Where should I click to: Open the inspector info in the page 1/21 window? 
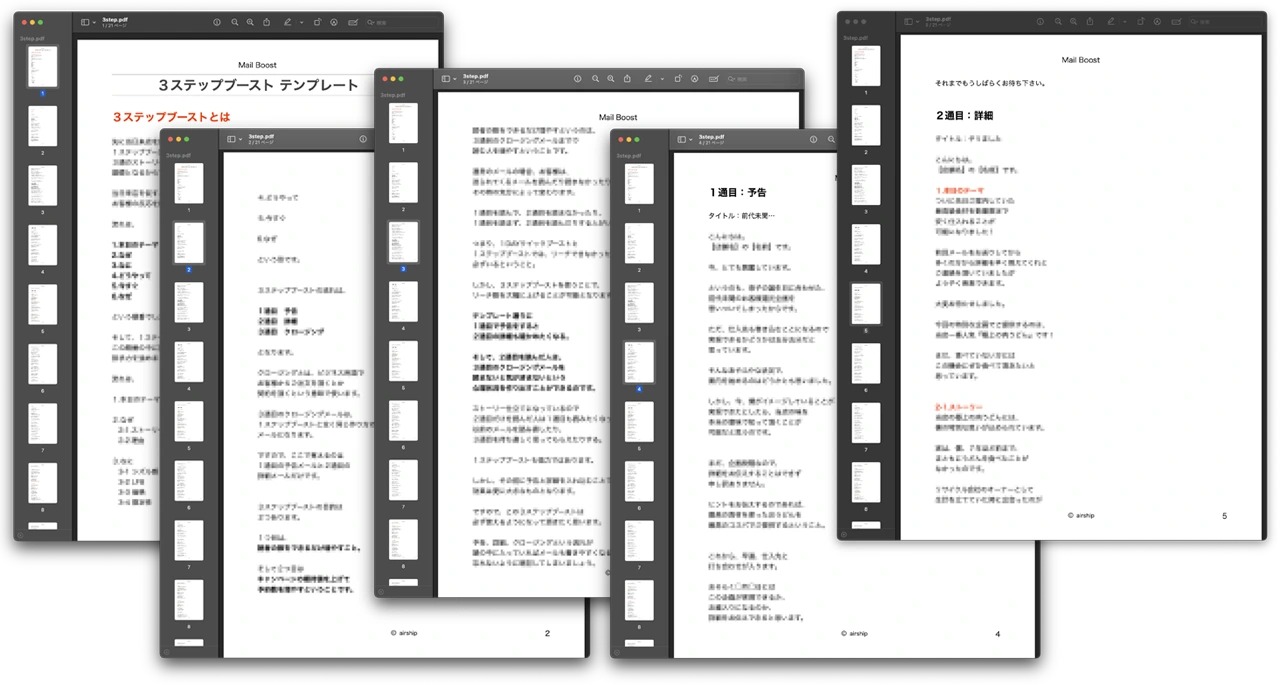click(x=217, y=22)
